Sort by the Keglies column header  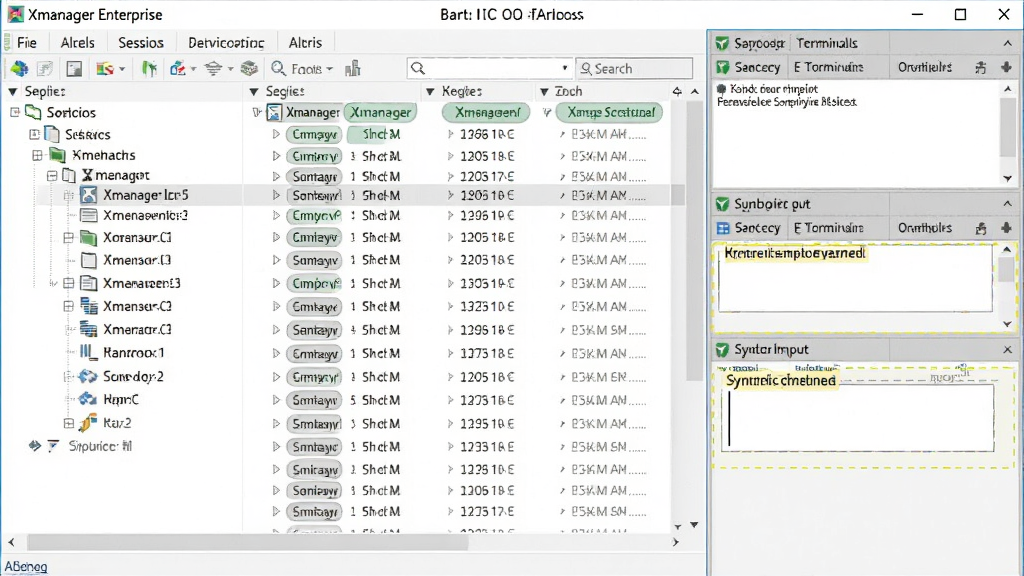tap(462, 91)
